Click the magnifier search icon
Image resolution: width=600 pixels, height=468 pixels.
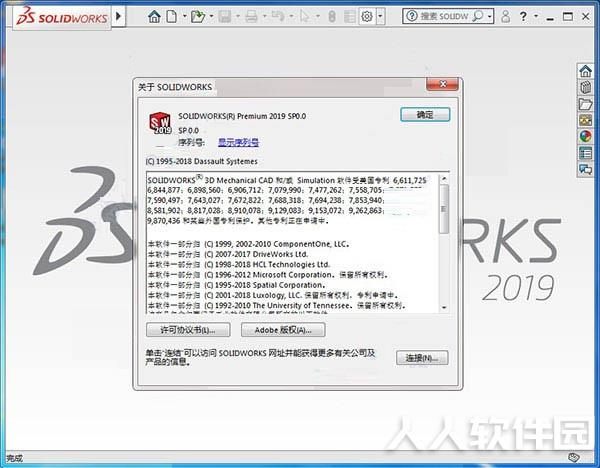[478, 16]
